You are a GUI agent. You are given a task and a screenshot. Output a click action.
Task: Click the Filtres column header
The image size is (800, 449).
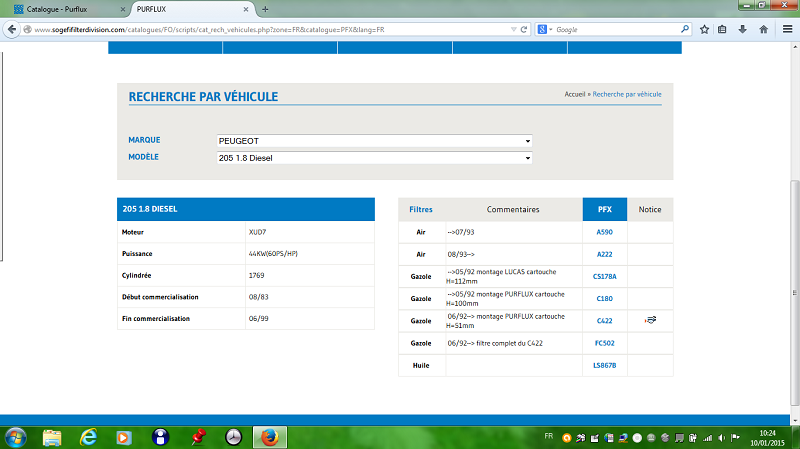[x=421, y=209]
